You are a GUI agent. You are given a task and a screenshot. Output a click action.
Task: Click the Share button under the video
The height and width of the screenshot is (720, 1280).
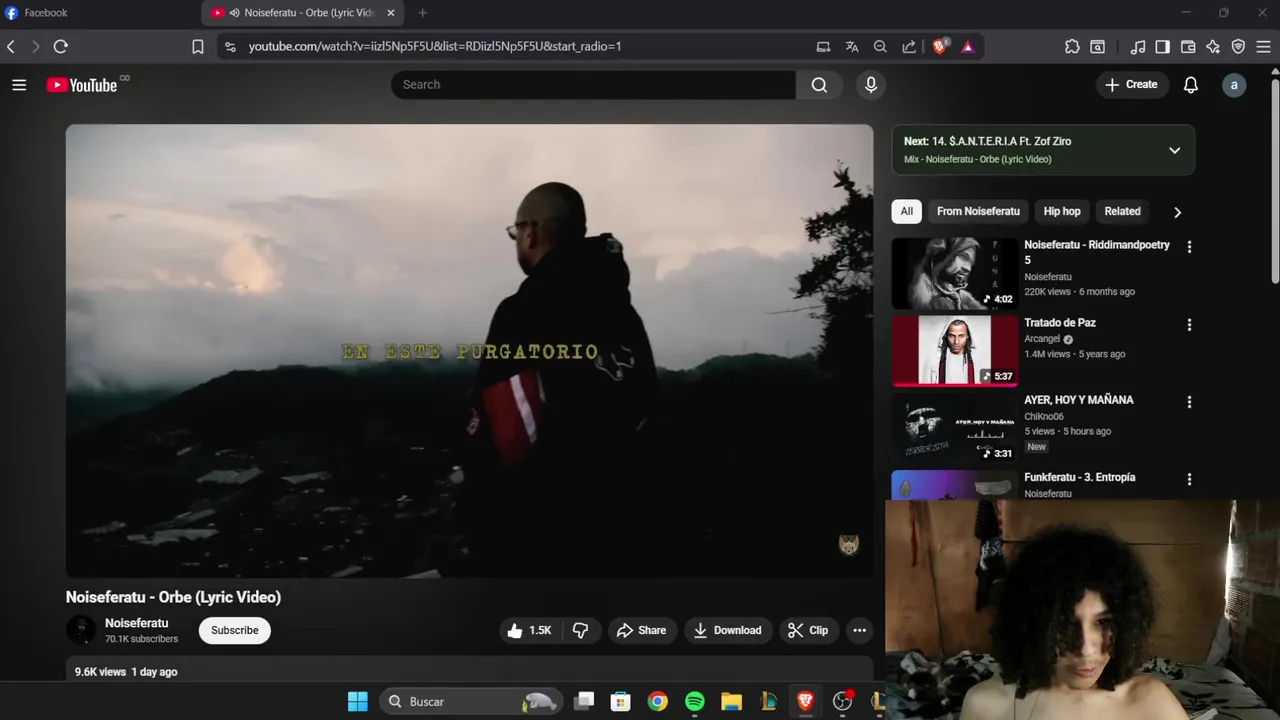click(641, 630)
